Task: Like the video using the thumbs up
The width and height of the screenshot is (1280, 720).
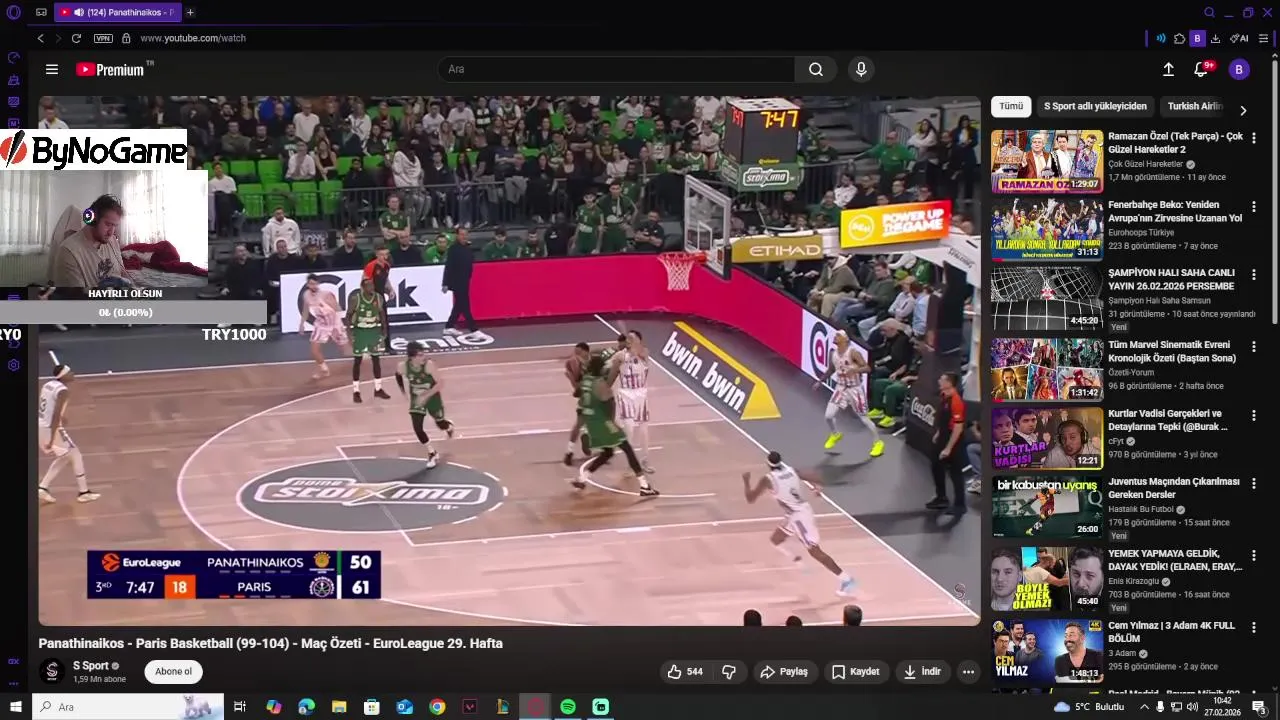Action: pyautogui.click(x=685, y=672)
